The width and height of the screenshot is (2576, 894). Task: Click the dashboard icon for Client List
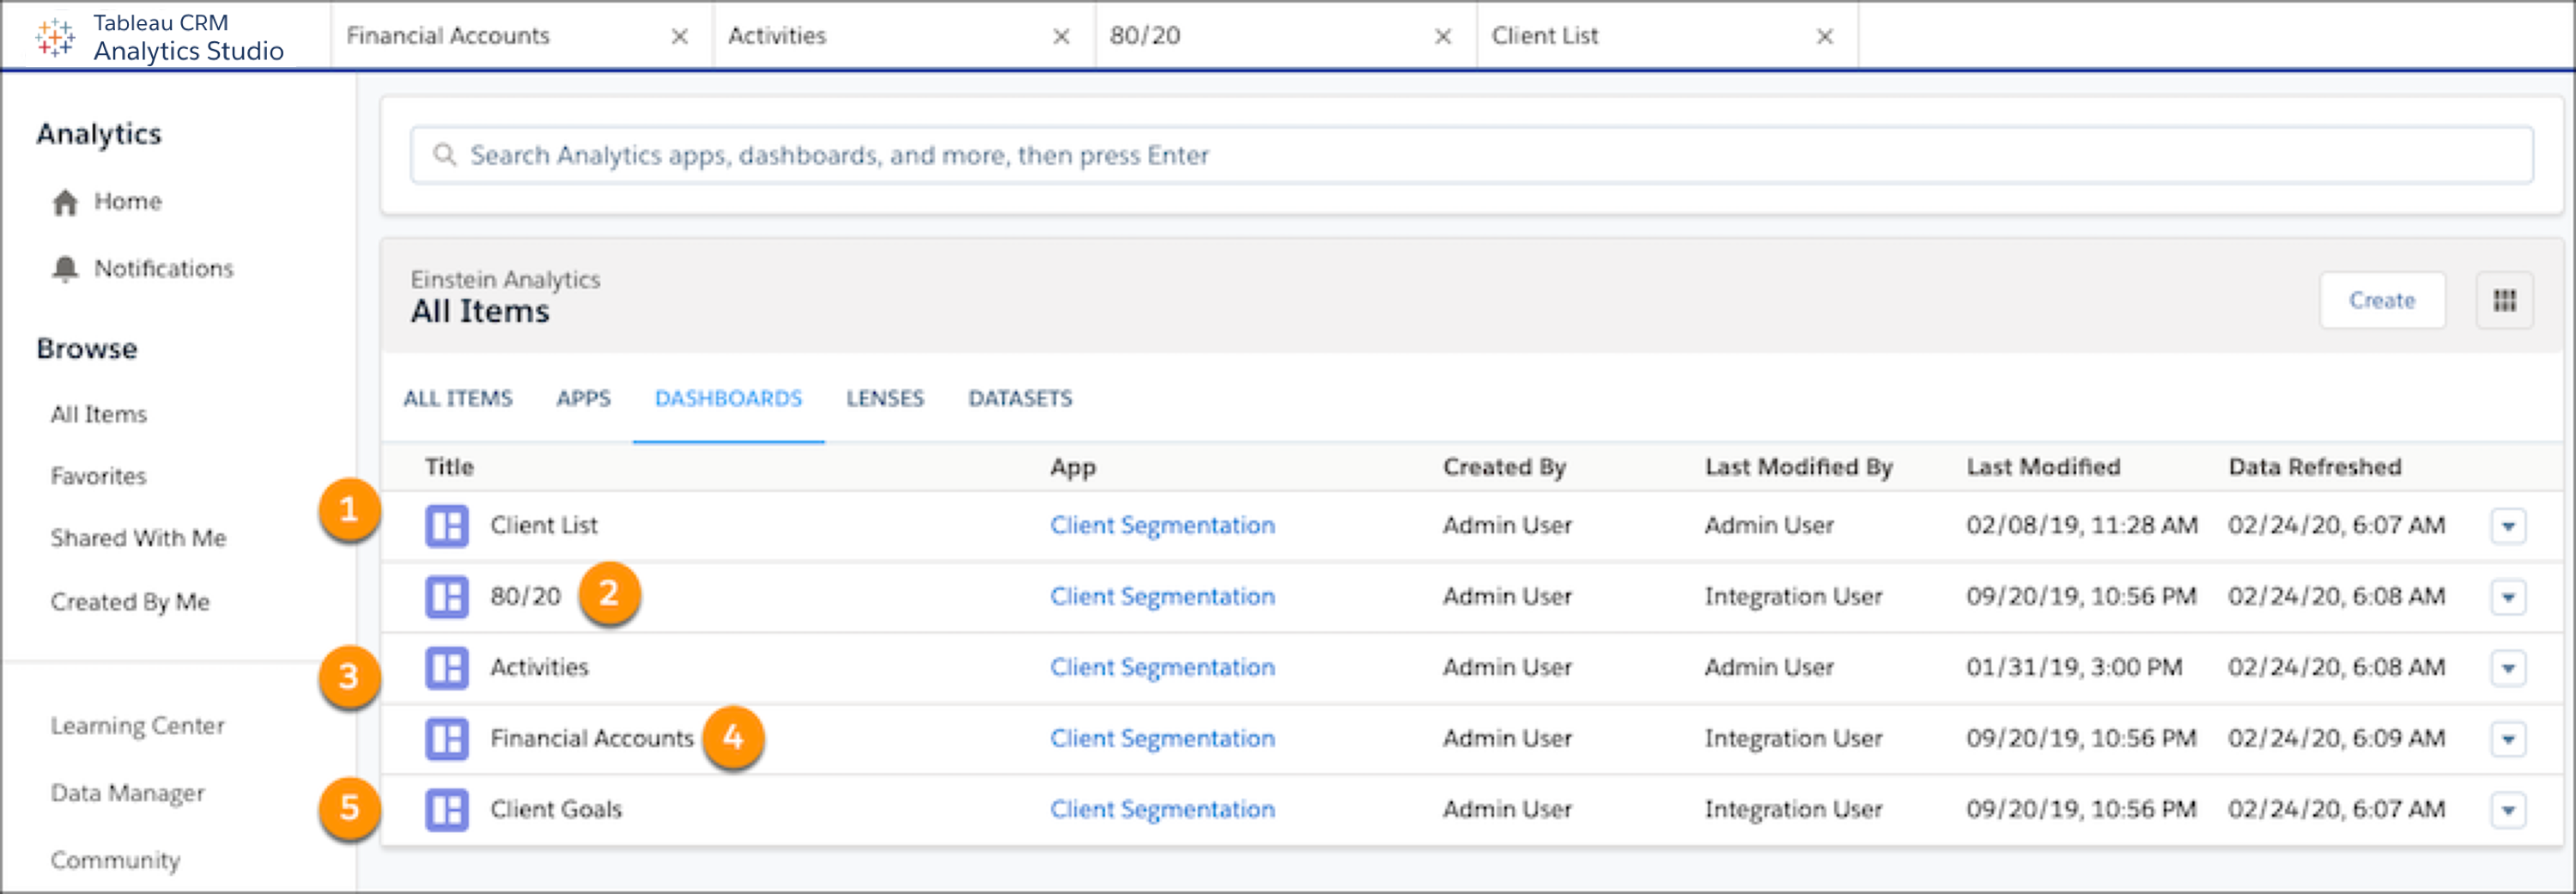pos(447,526)
